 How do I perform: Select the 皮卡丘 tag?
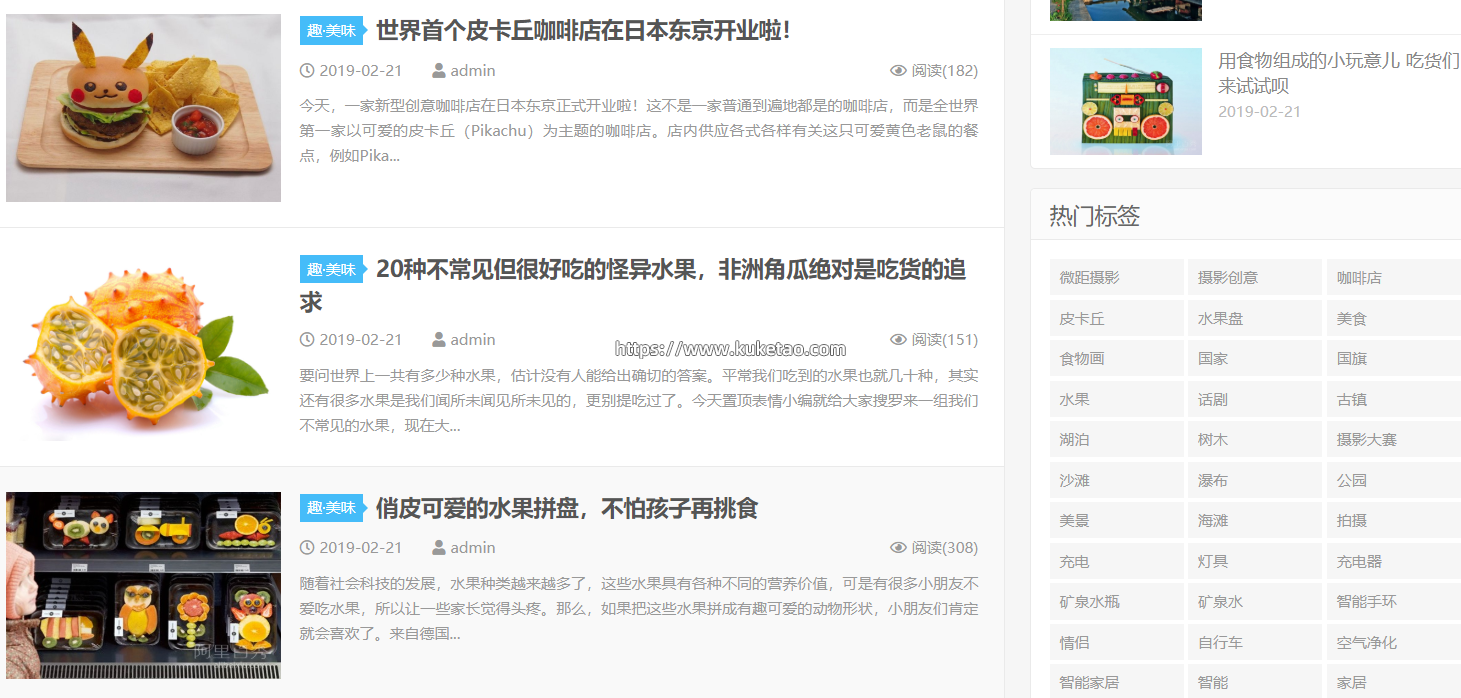pos(1117,319)
